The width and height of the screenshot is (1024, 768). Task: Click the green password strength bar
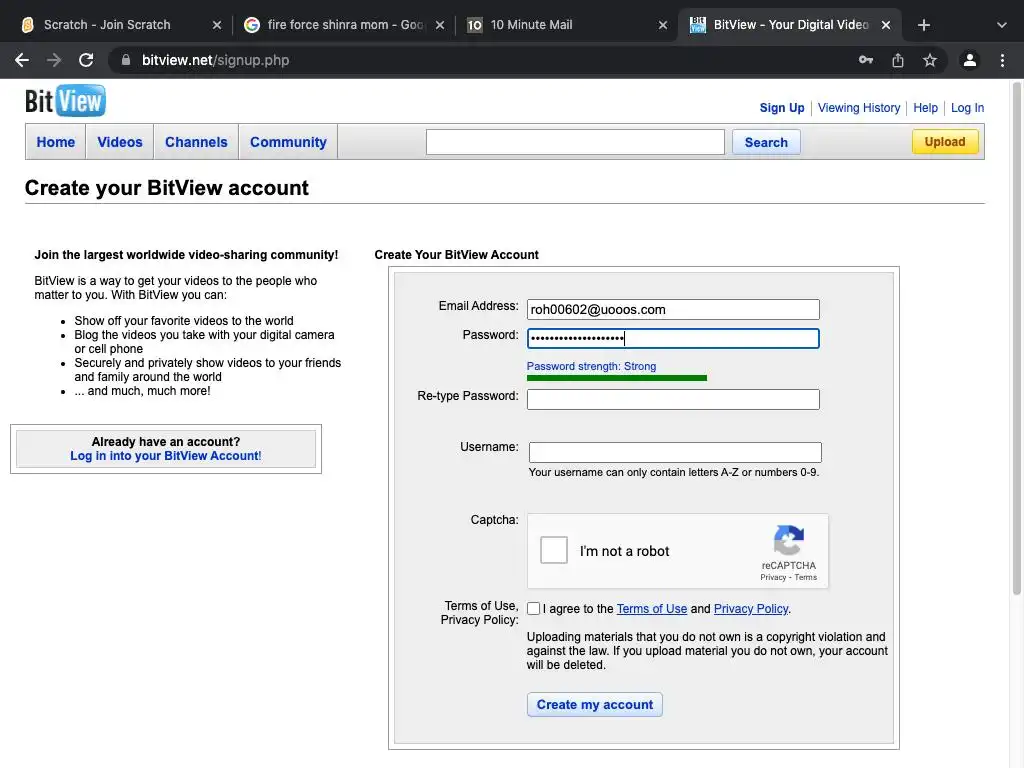(617, 378)
